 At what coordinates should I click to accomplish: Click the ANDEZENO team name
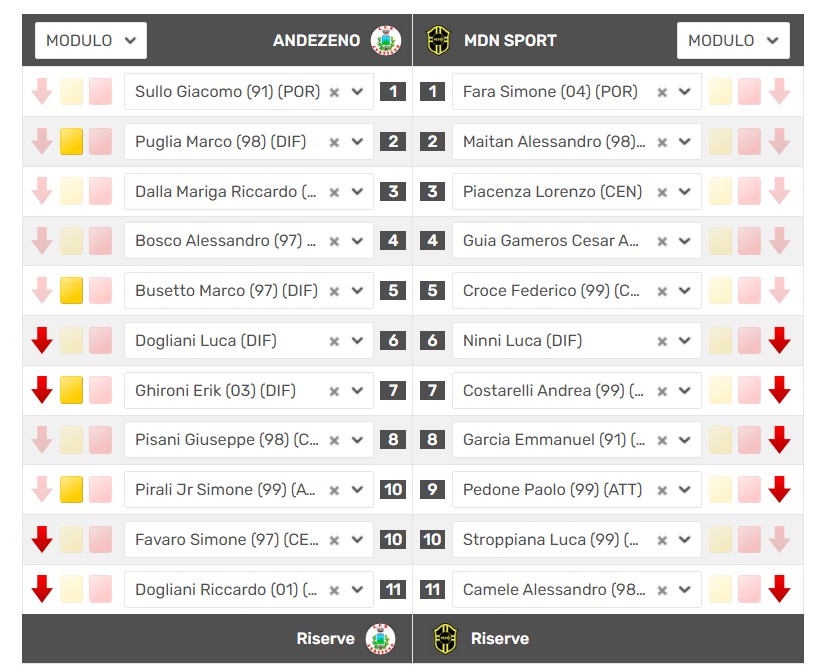pos(316,41)
